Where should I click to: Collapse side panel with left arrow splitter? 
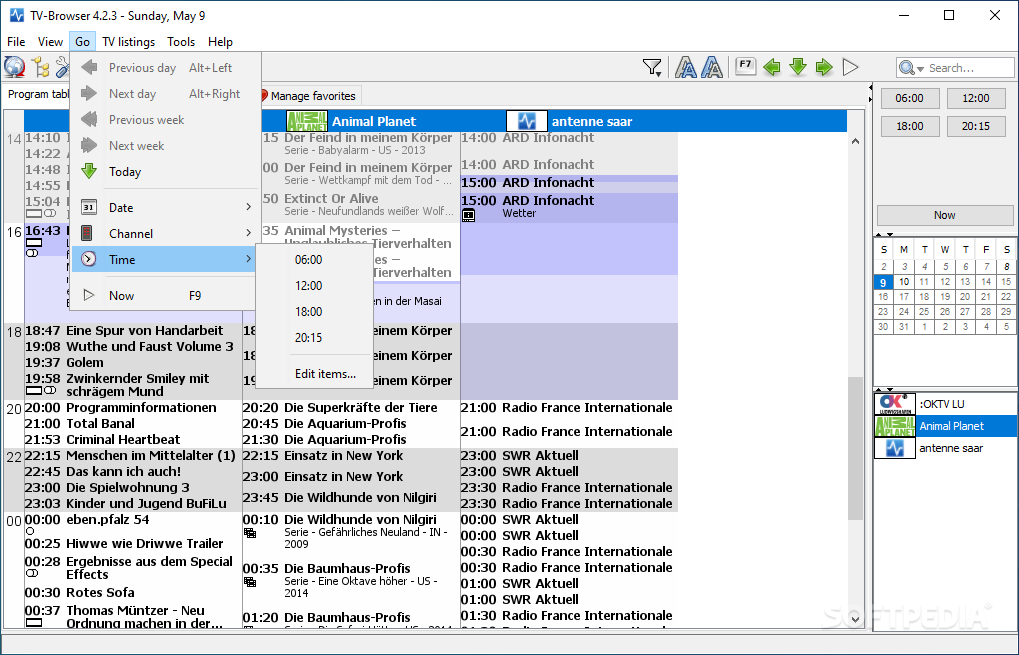[x=870, y=87]
